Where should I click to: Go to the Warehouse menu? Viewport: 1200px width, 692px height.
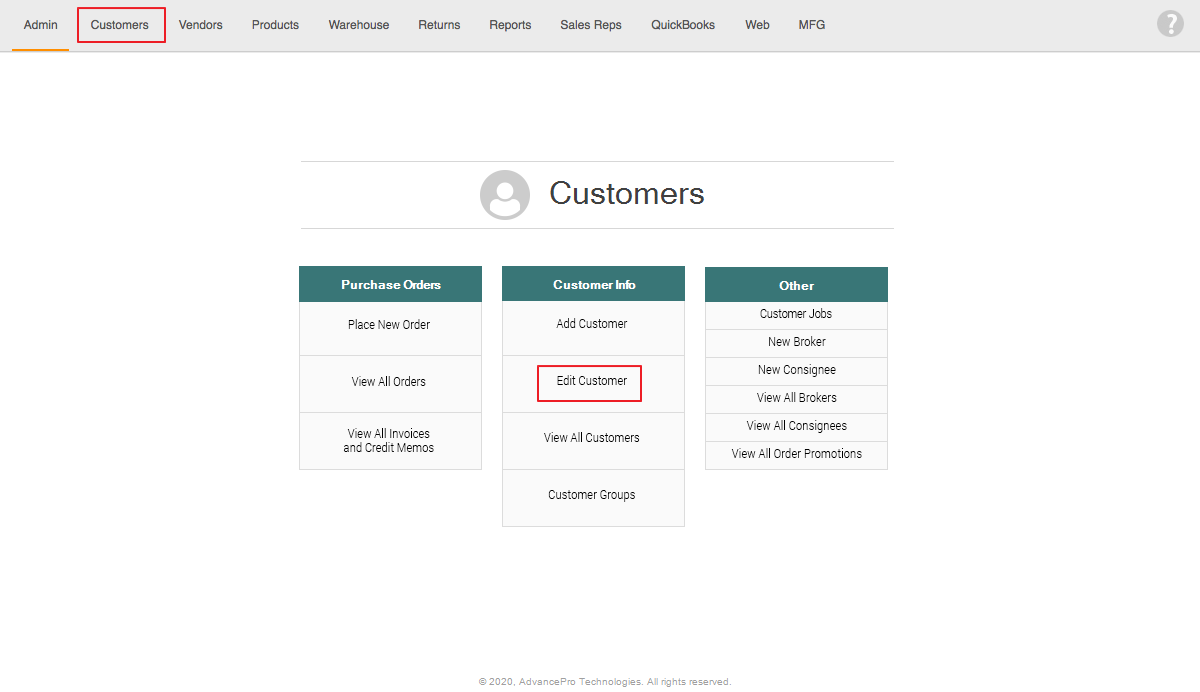tap(359, 25)
